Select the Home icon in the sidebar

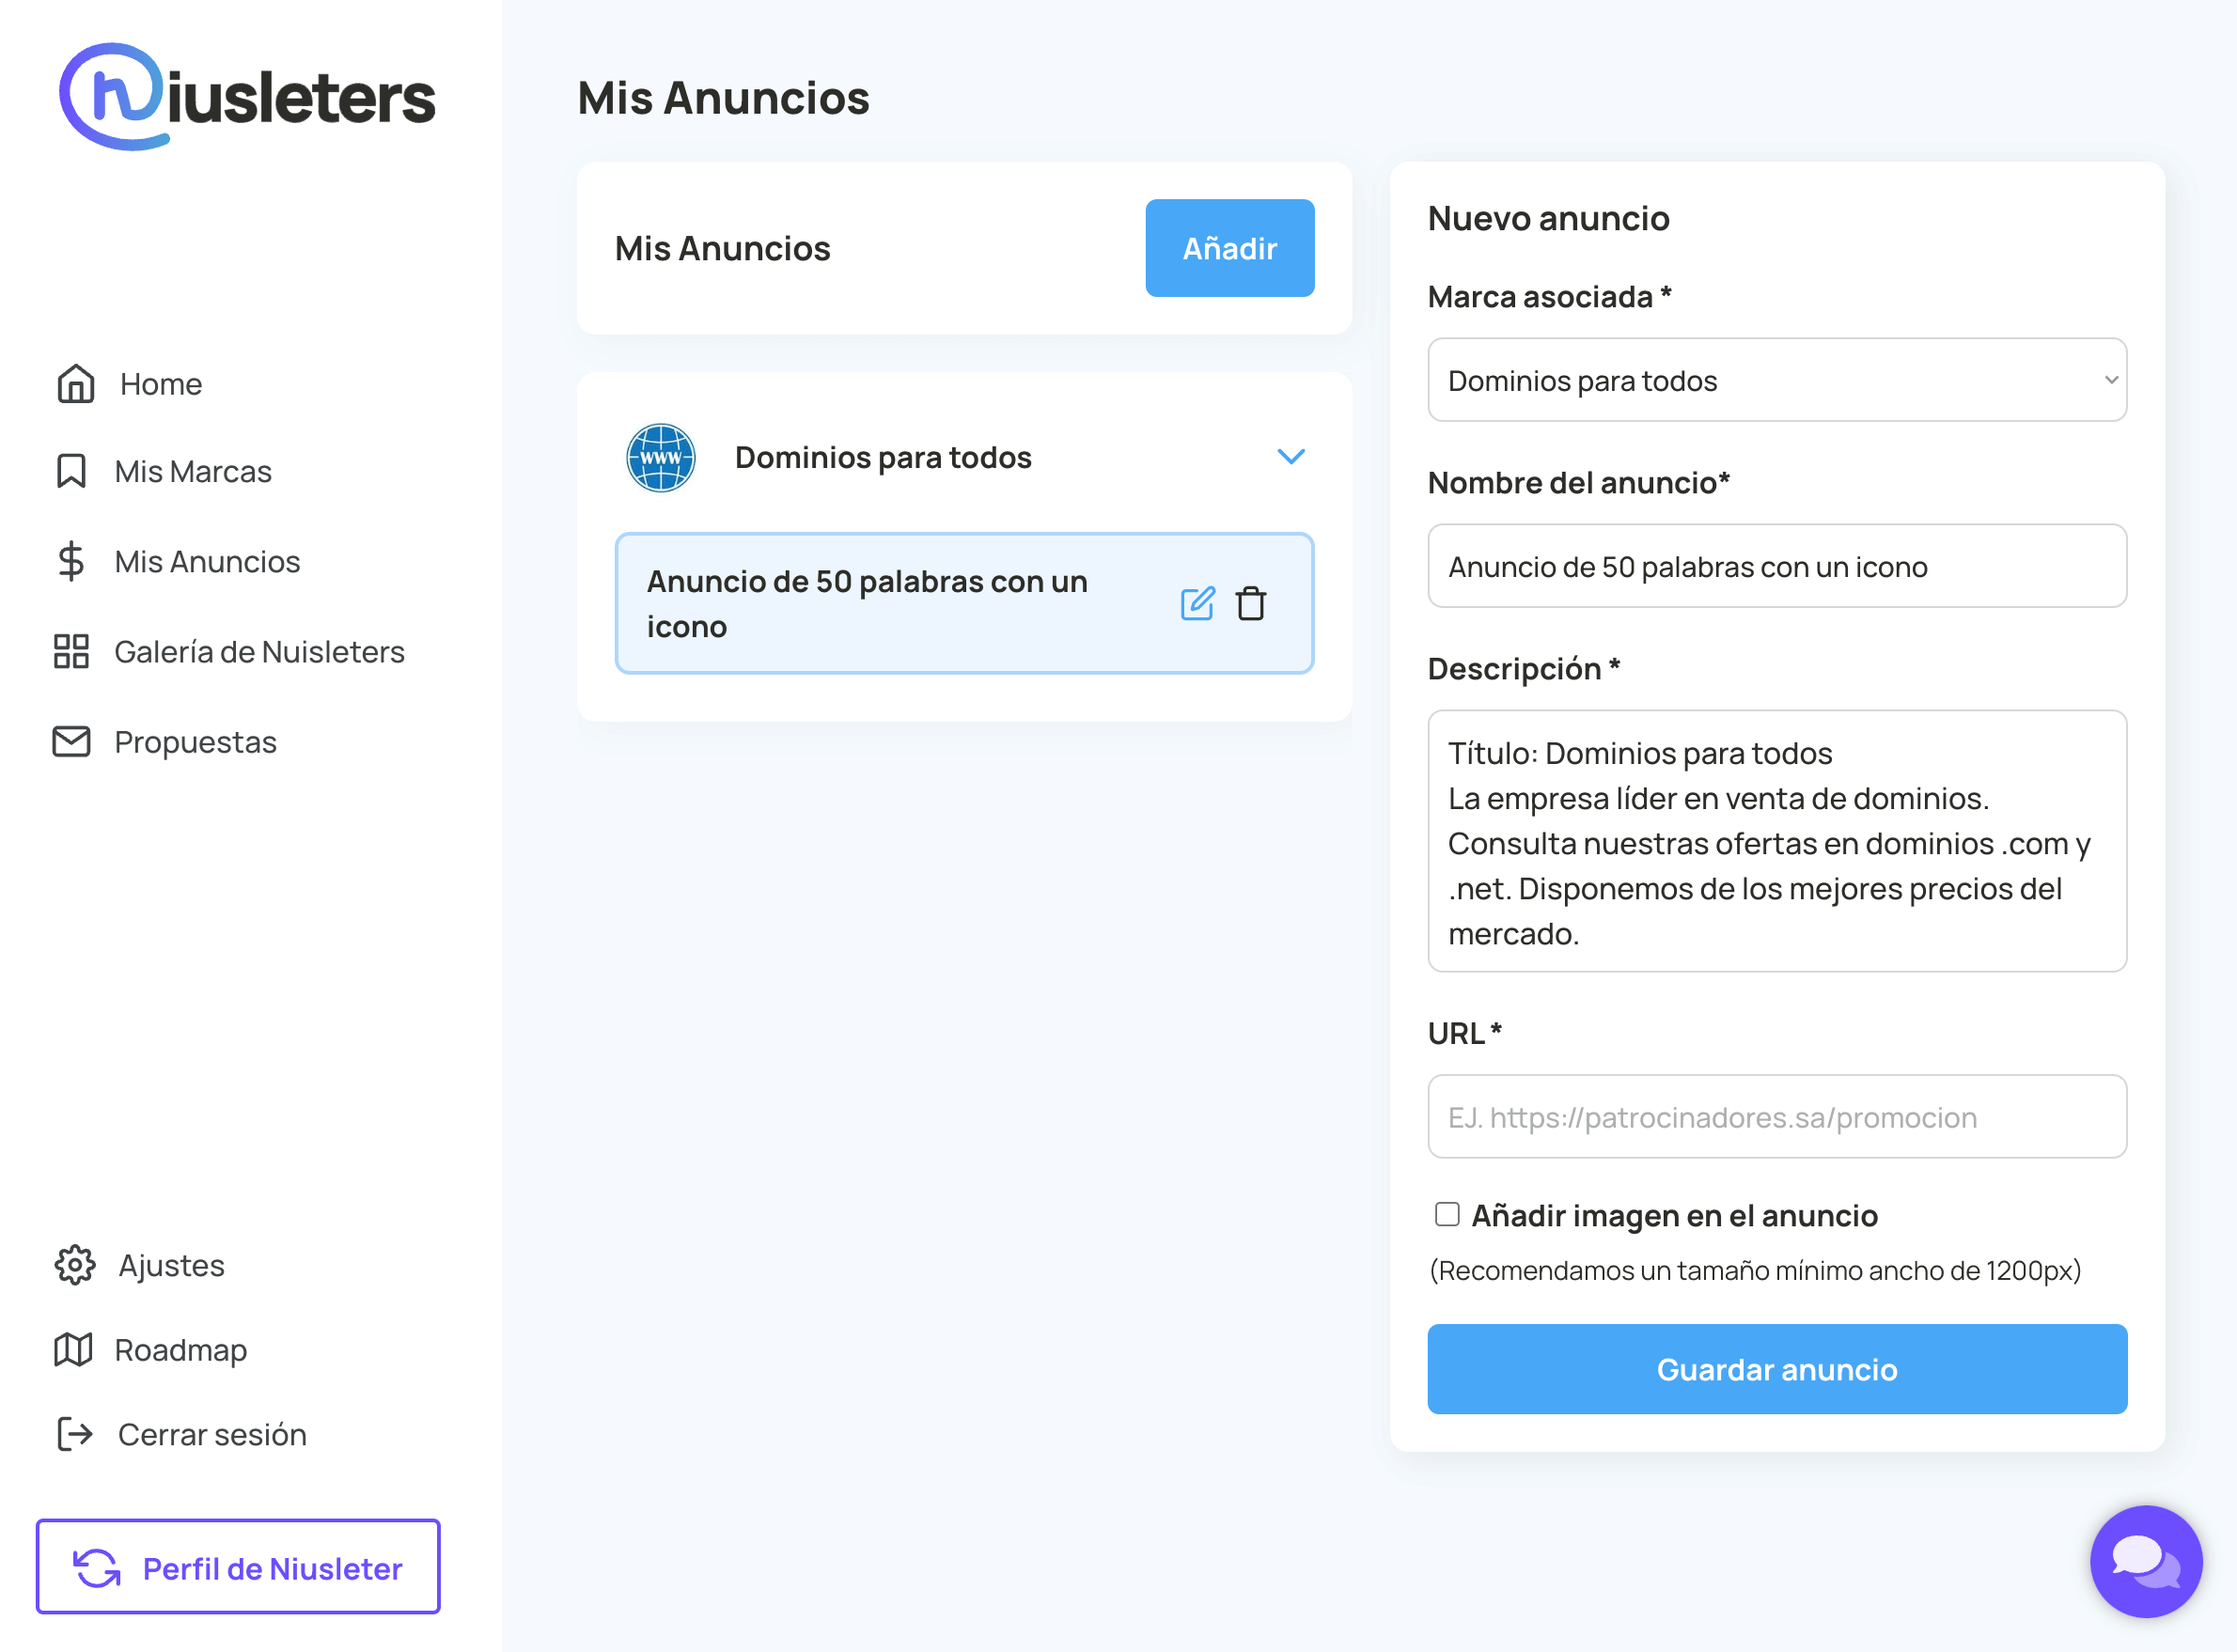[x=73, y=383]
